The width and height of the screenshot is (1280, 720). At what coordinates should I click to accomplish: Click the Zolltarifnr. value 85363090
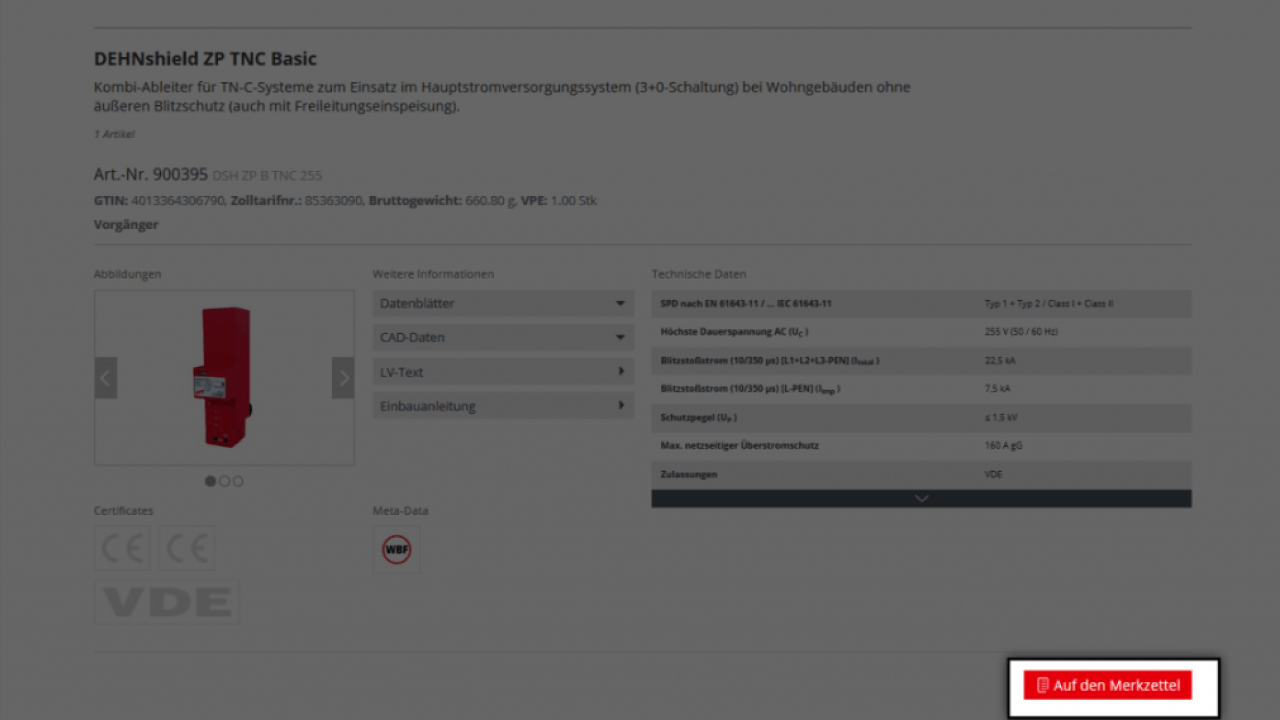(335, 201)
